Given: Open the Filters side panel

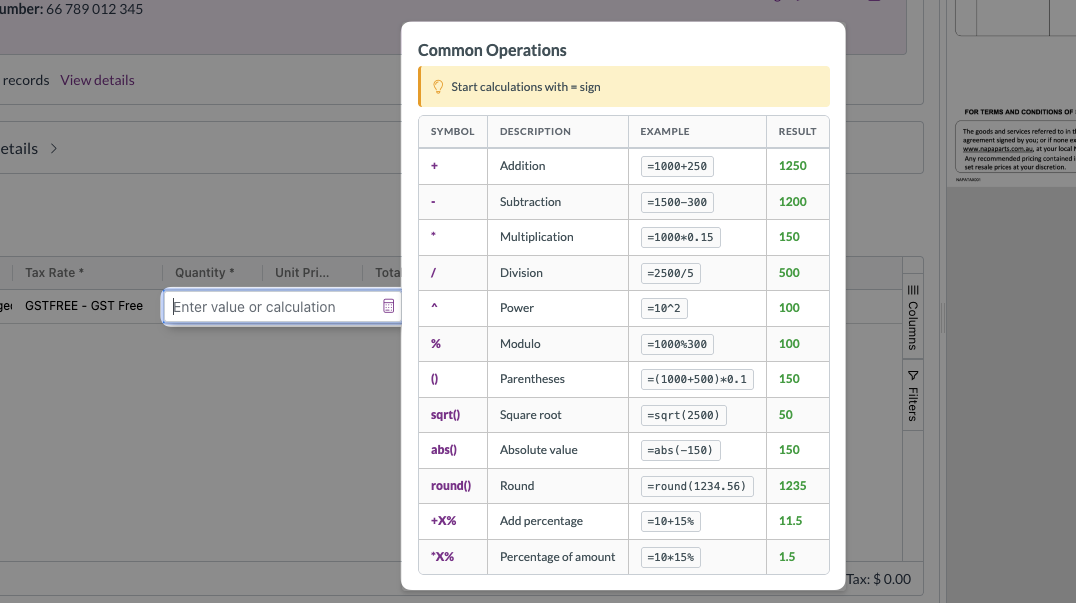Looking at the screenshot, I should pyautogui.click(x=912, y=395).
